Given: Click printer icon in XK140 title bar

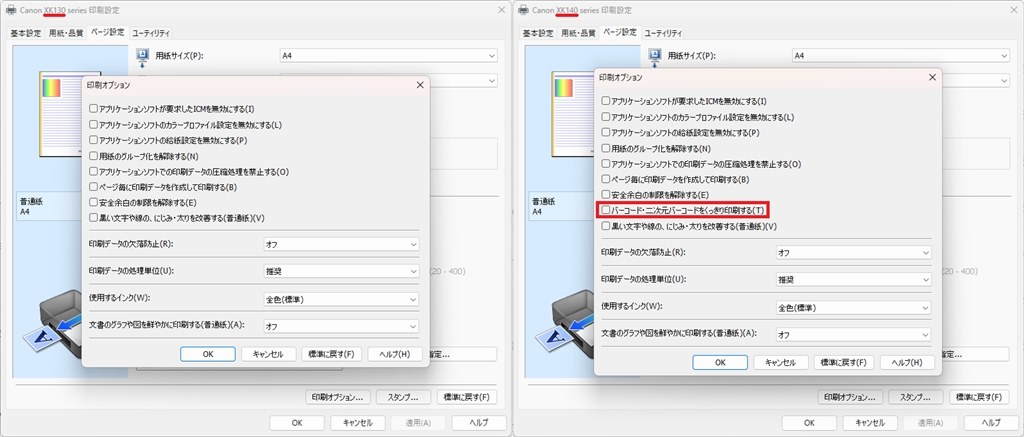Looking at the screenshot, I should [523, 10].
